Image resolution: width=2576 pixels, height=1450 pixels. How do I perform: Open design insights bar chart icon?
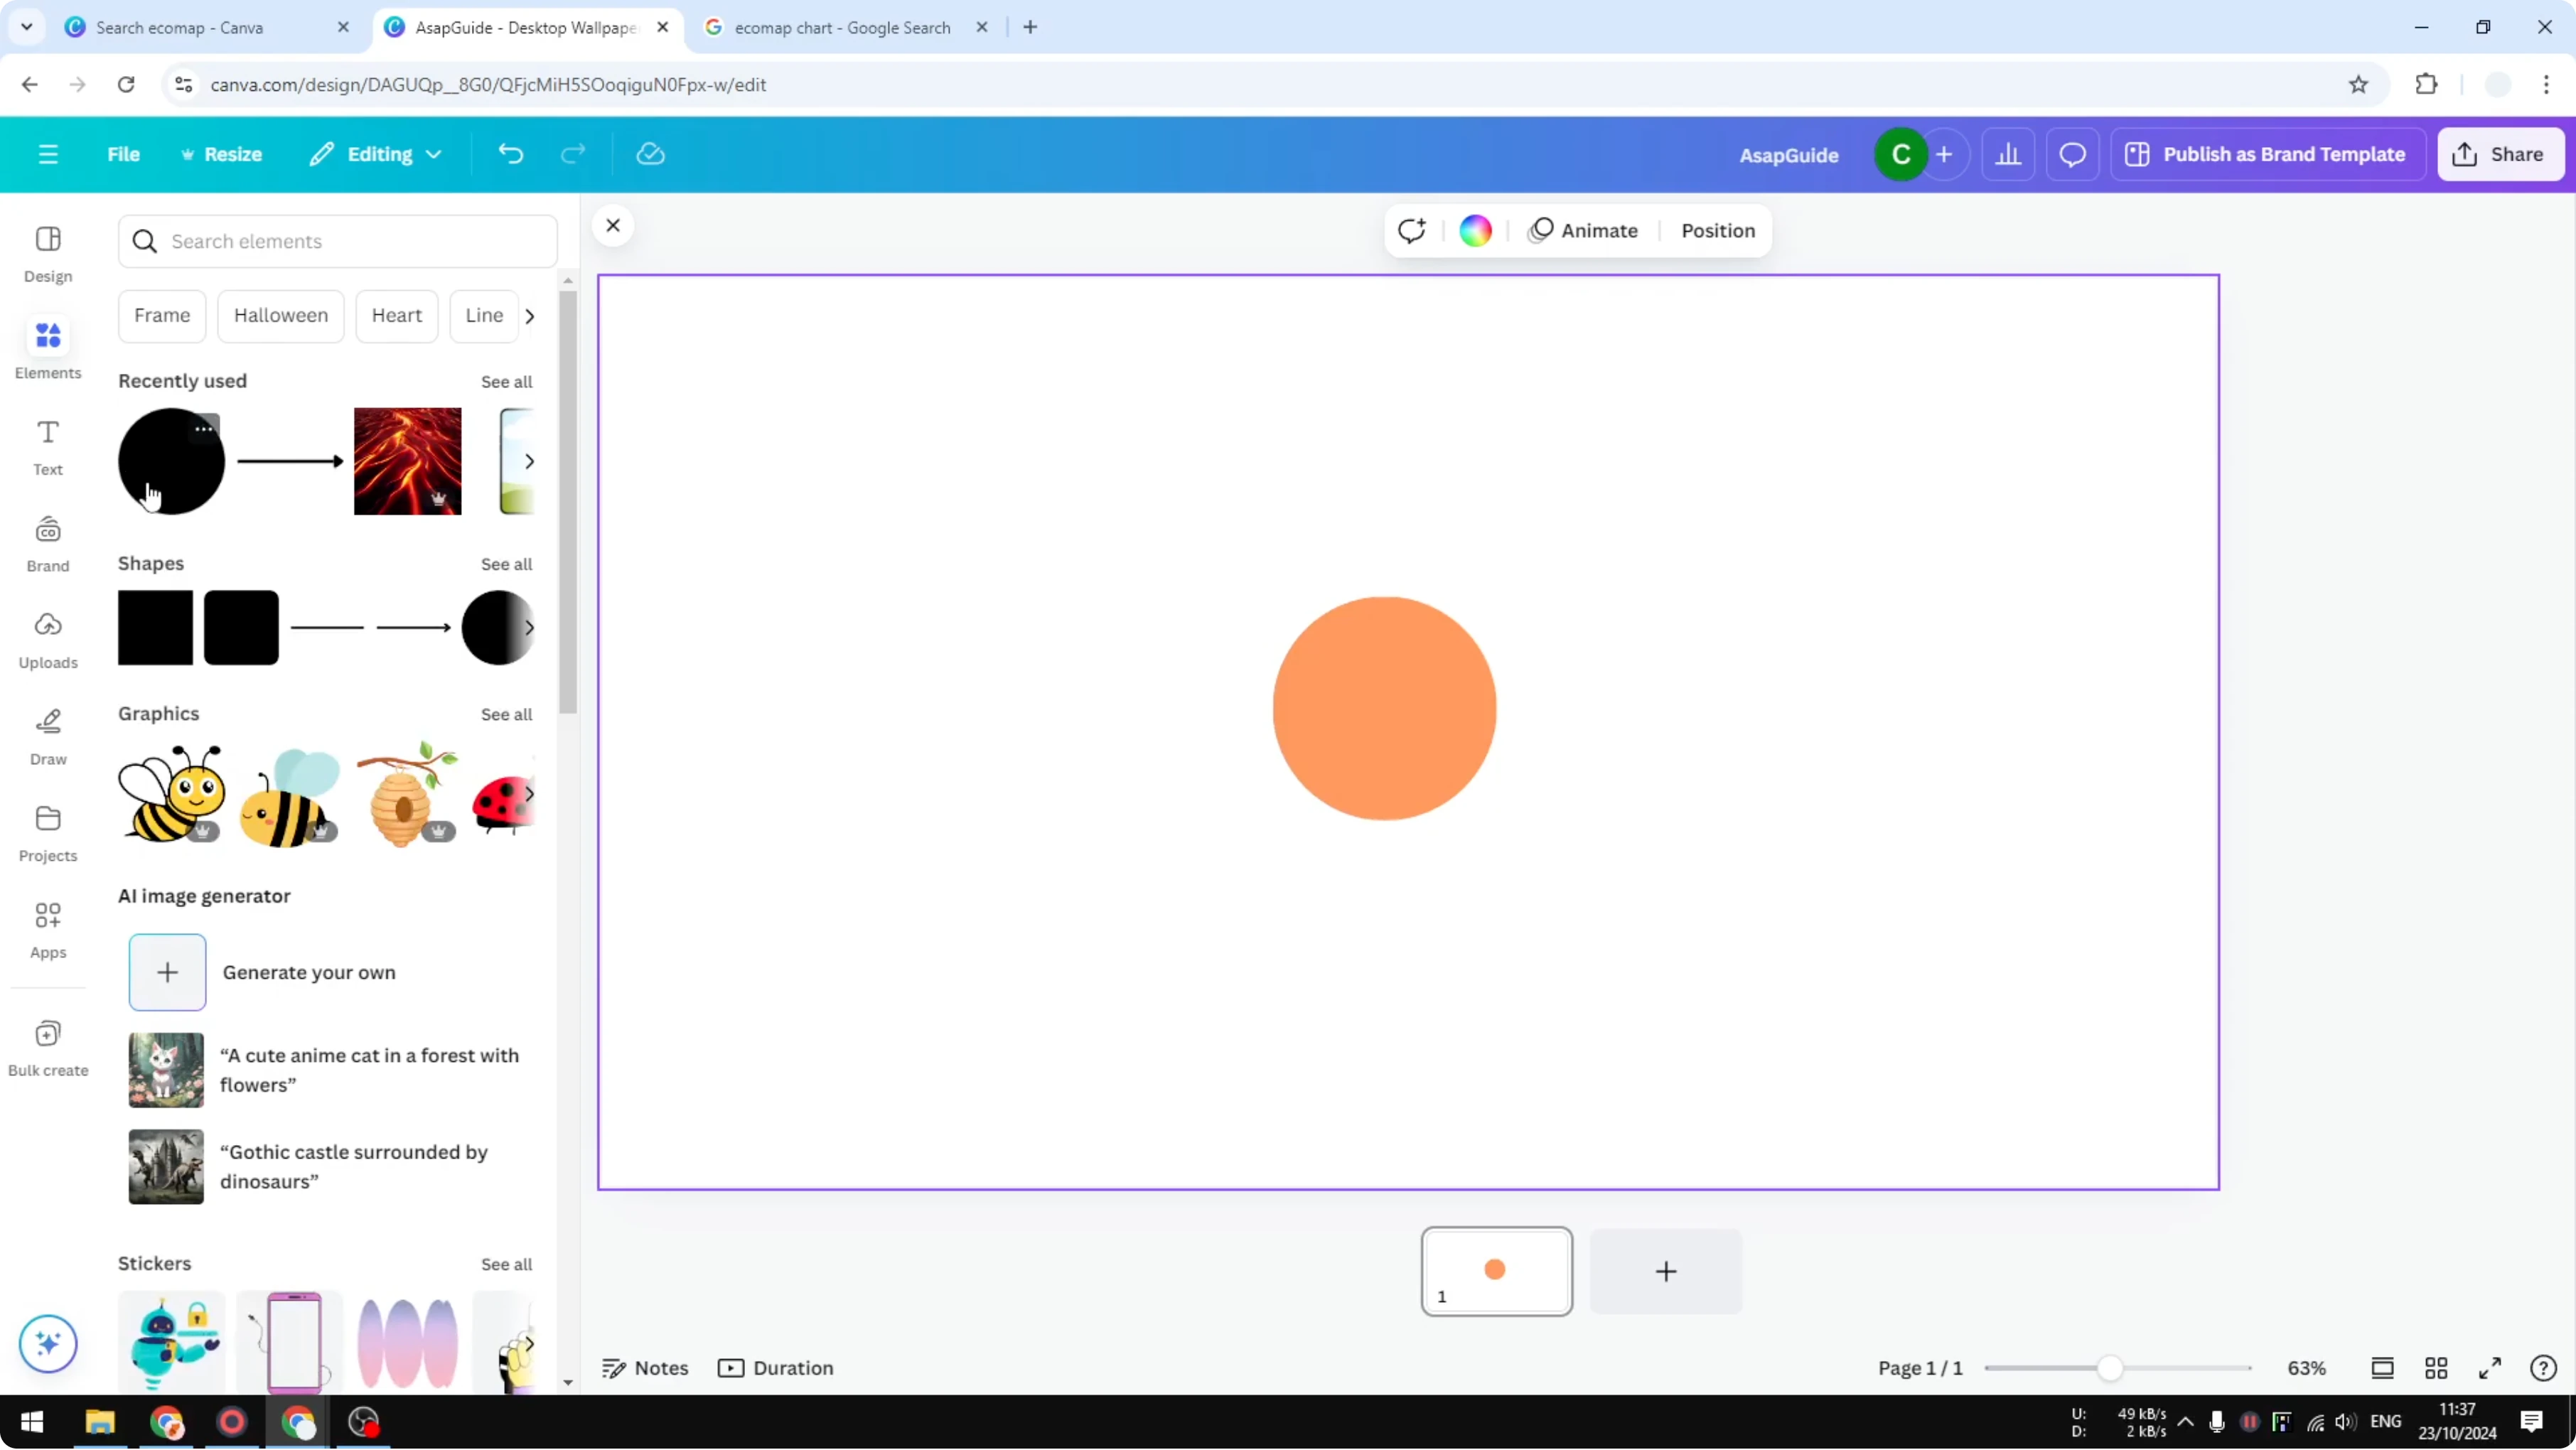[2009, 154]
